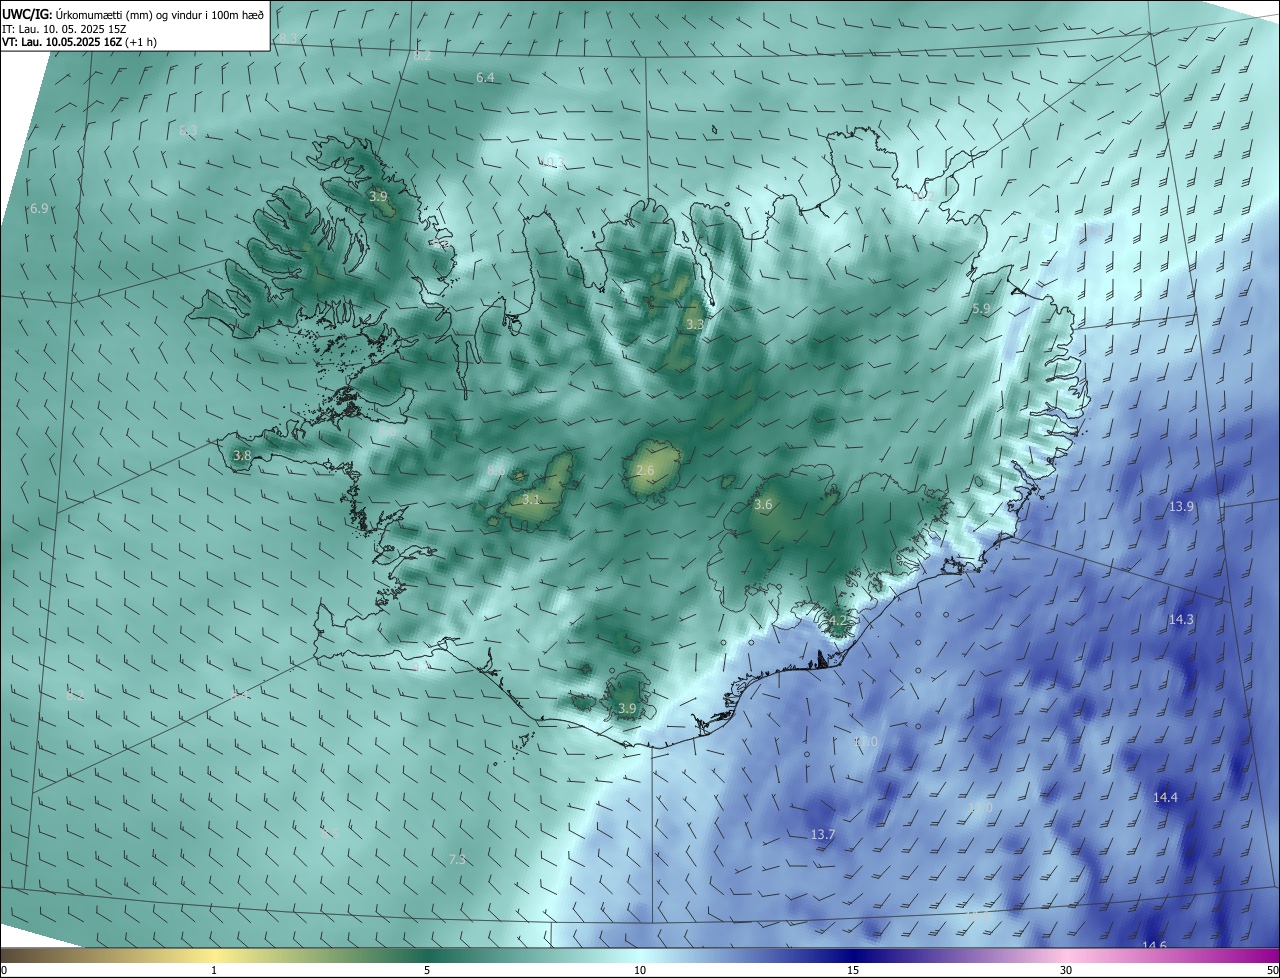Pick the pale yellow band of the color scale
1280x978 pixels.
point(215,956)
